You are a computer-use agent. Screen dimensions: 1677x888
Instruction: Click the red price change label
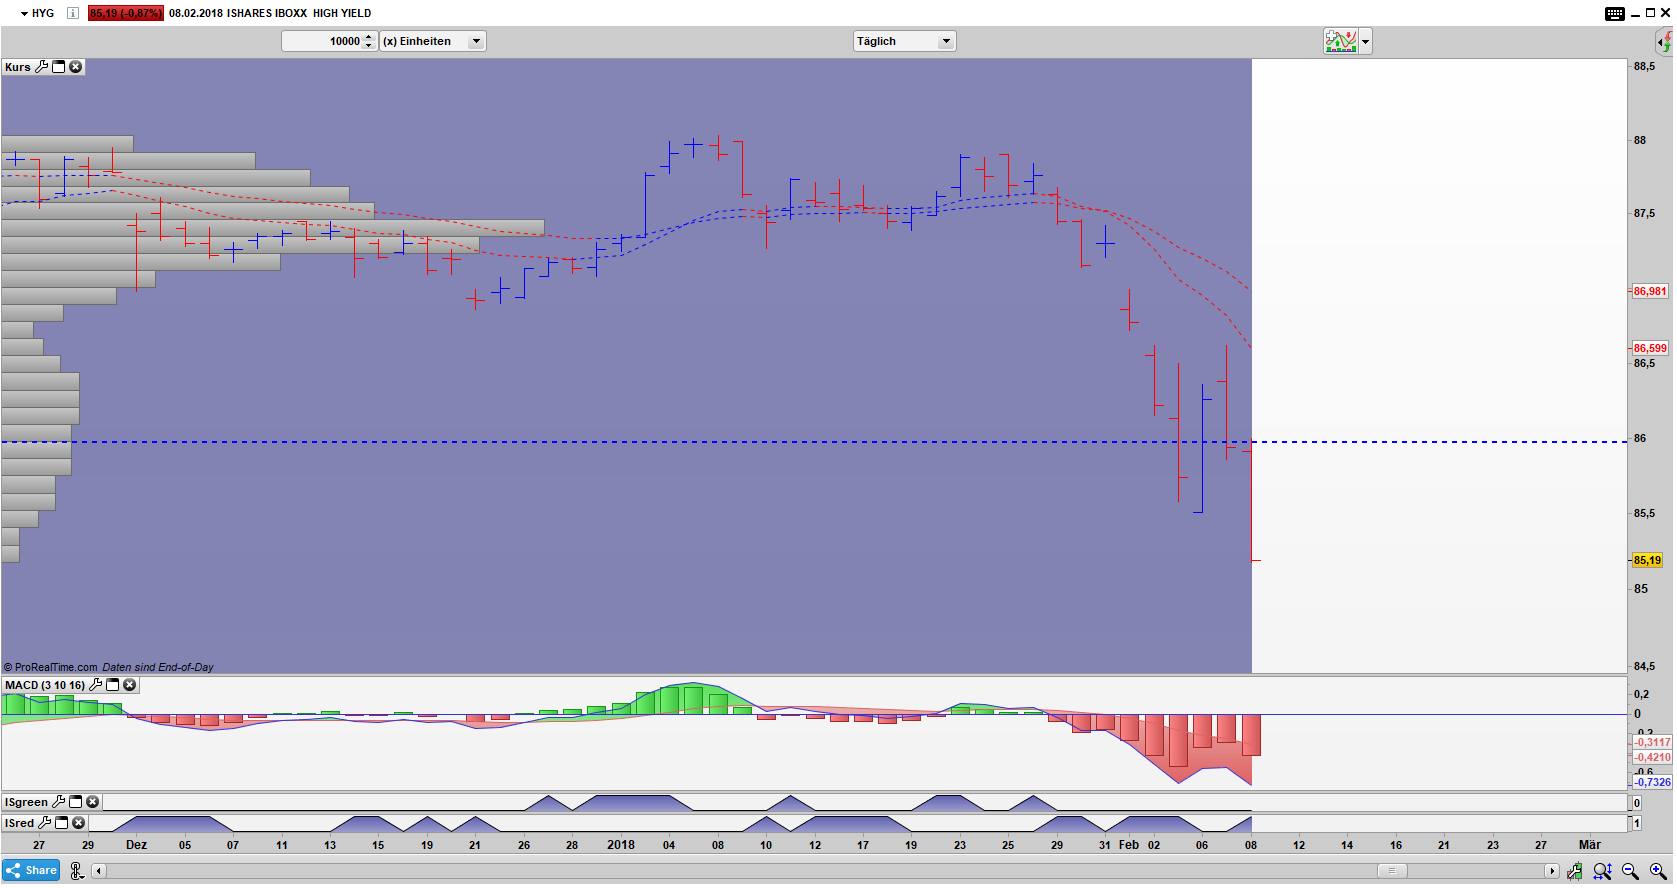125,13
